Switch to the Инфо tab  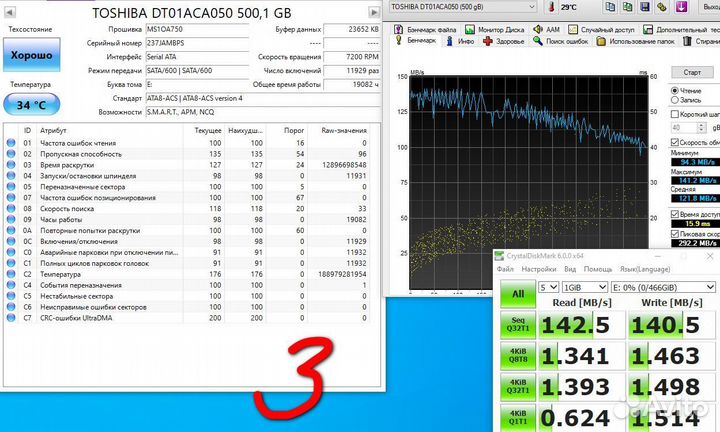pos(460,41)
